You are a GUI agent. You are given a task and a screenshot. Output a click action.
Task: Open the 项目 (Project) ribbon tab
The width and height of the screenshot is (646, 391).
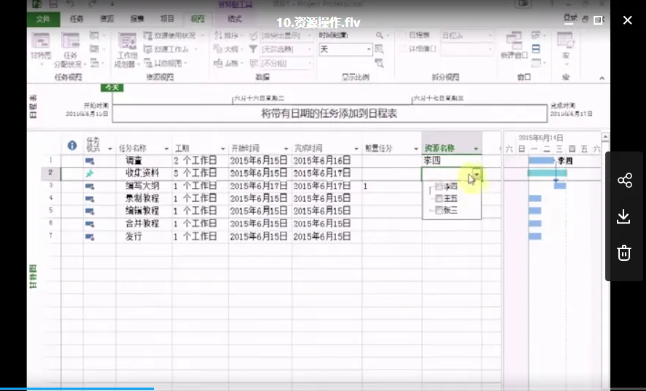click(x=167, y=19)
